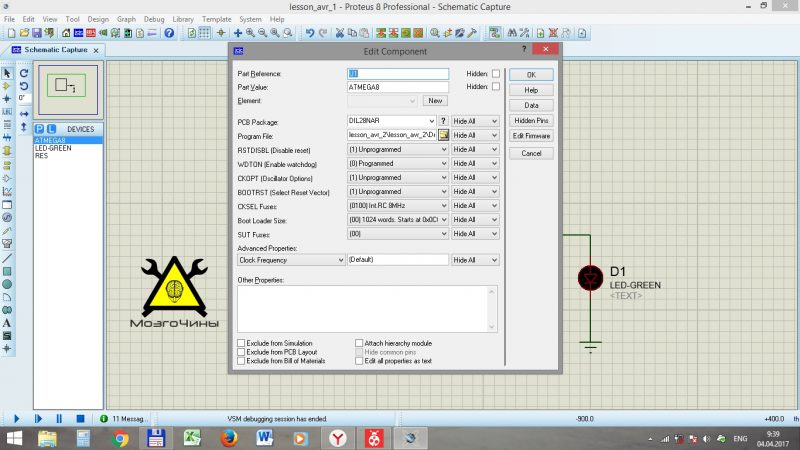The width and height of the screenshot is (800, 450).
Task: Click the Cut scissors icon
Action: click(x=340, y=33)
